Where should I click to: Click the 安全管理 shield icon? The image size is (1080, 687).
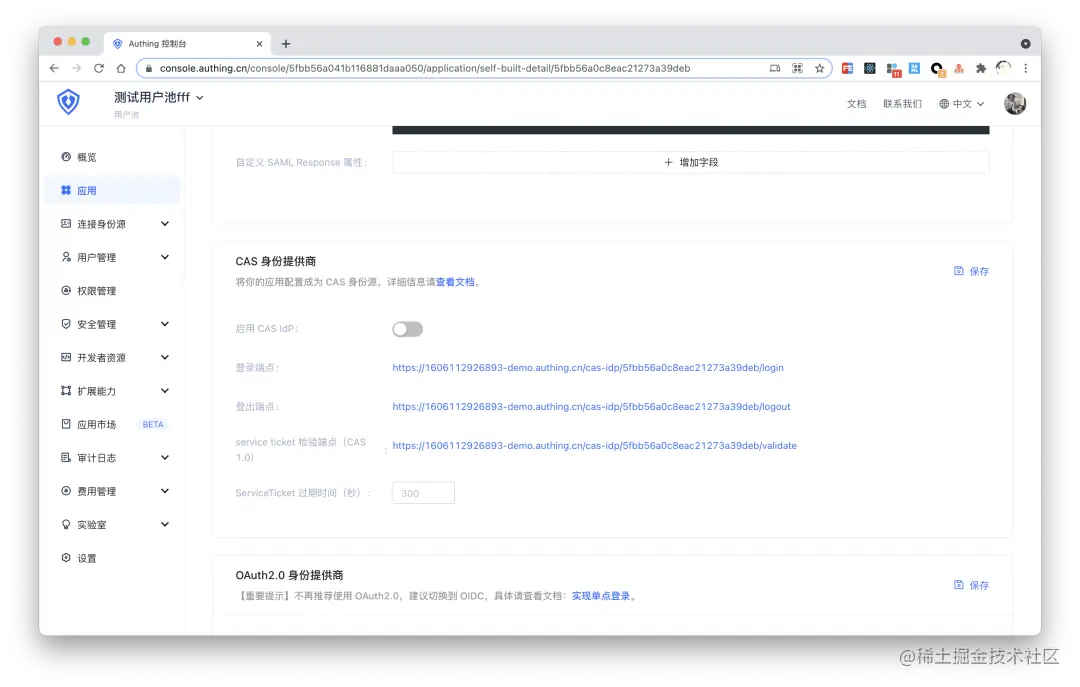(66, 324)
